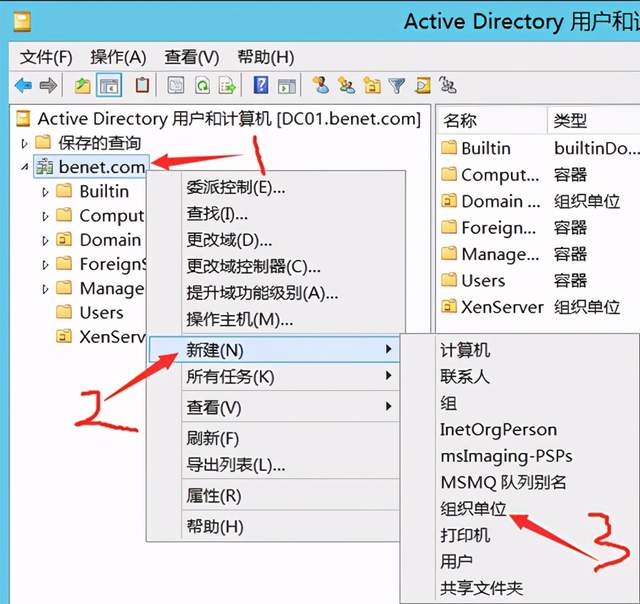The image size is (640, 604).
Task: Select msImaging-PSPs in the New submenu
Action: [x=506, y=456]
